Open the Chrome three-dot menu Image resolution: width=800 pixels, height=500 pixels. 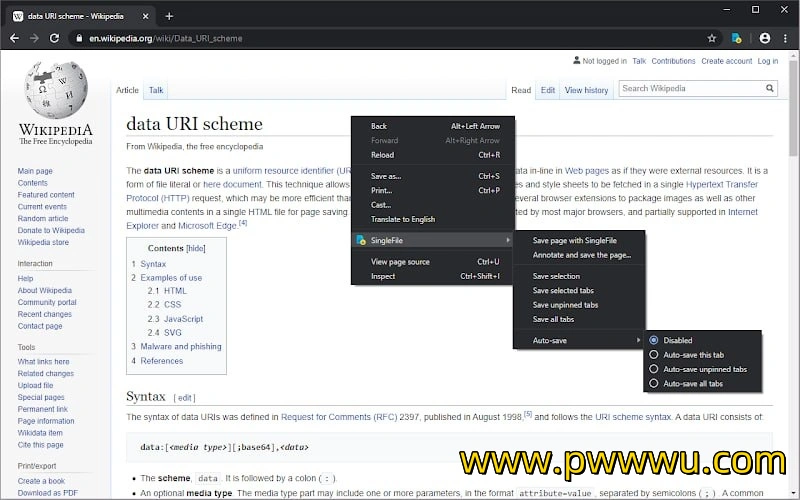[785, 38]
